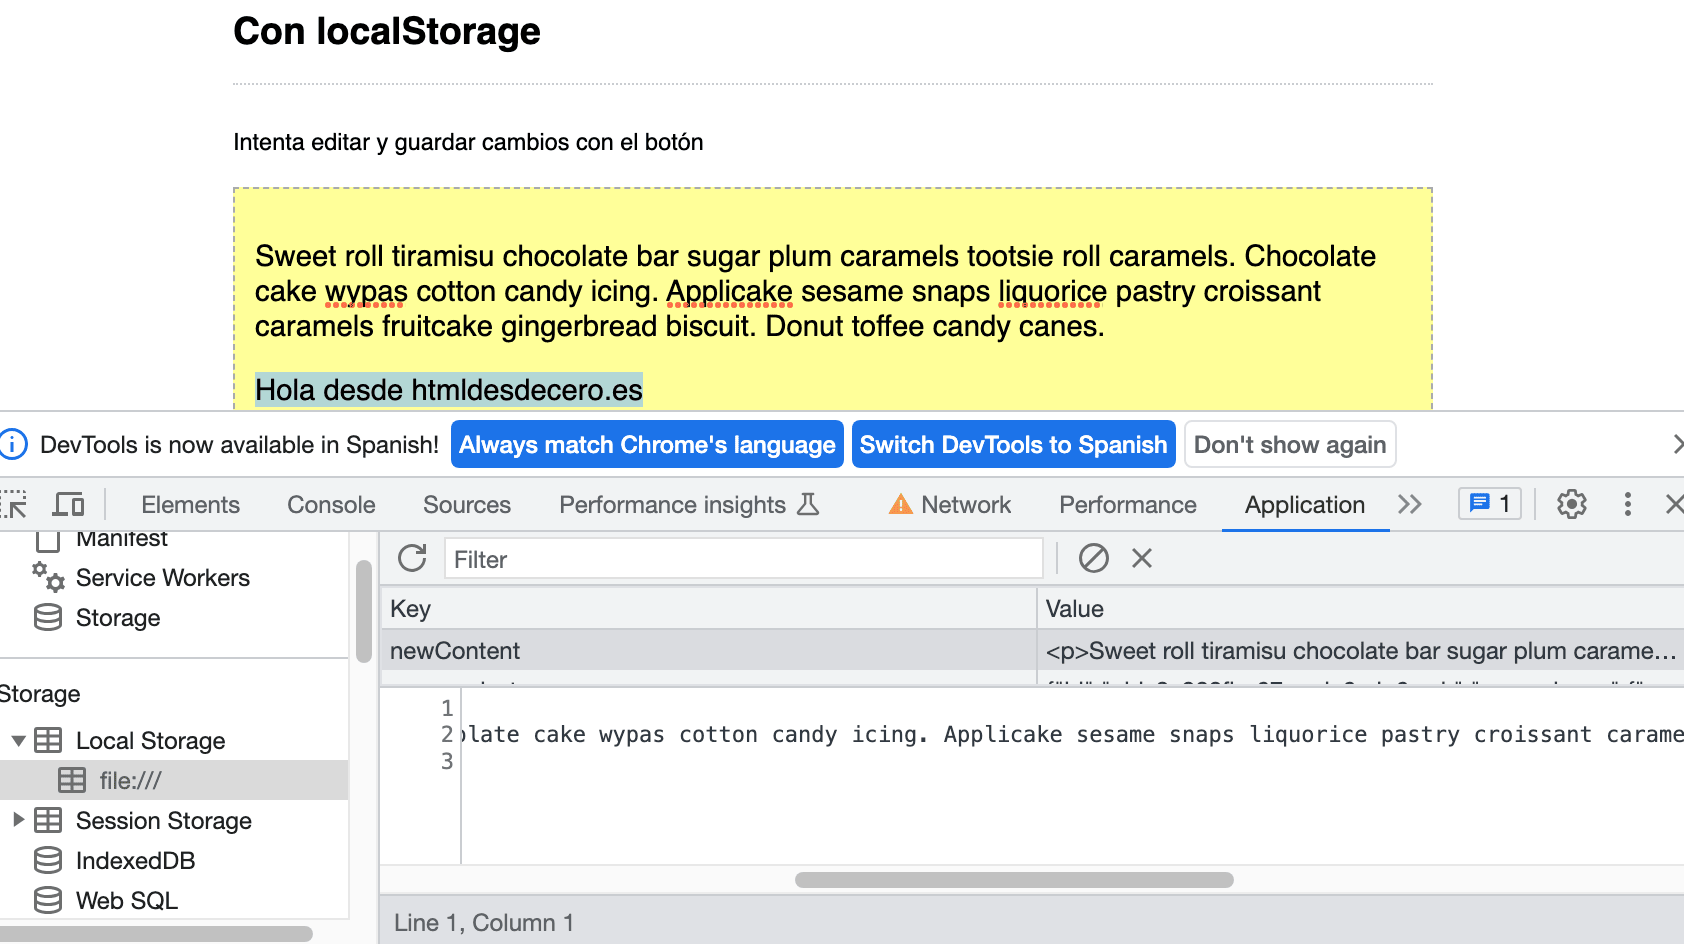Viewport: 1684px width, 944px height.
Task: Delete selected entry with X icon
Action: [1141, 558]
